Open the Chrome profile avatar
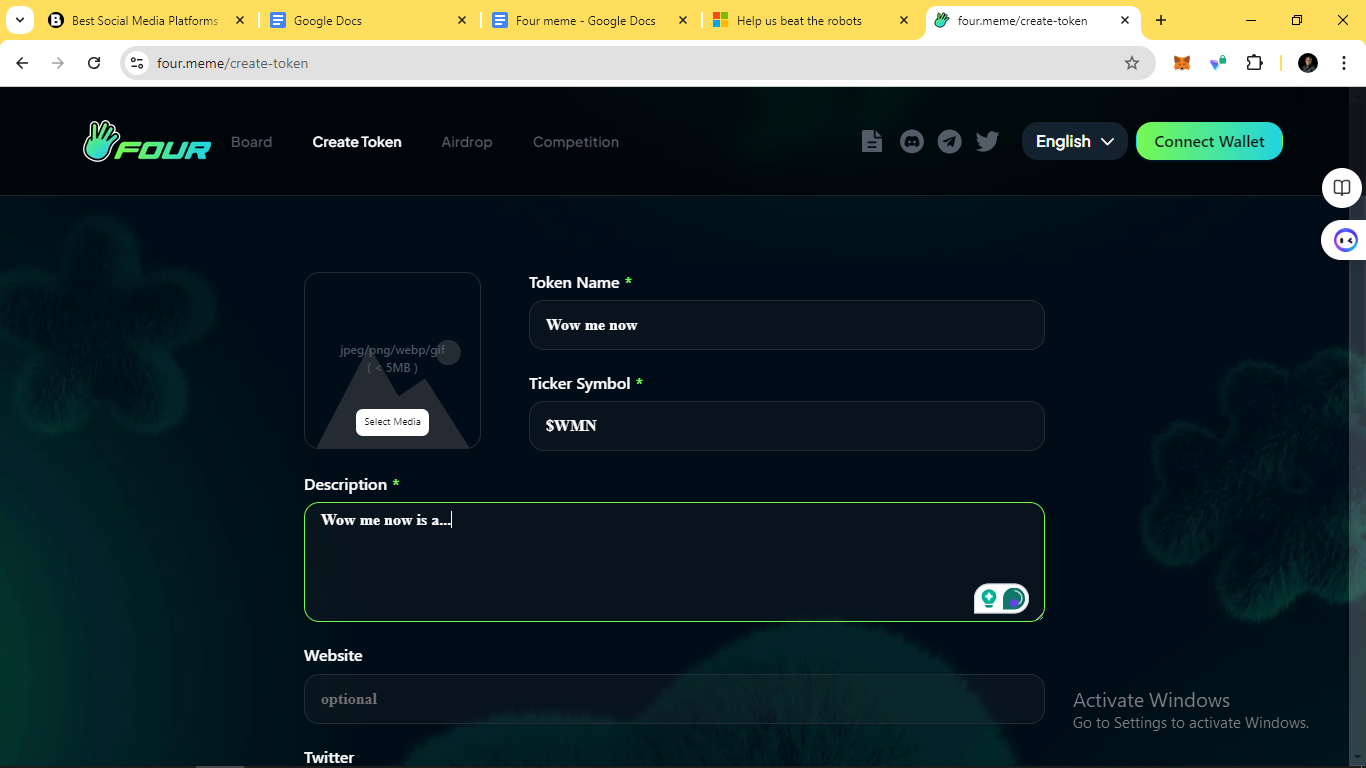 coord(1308,63)
